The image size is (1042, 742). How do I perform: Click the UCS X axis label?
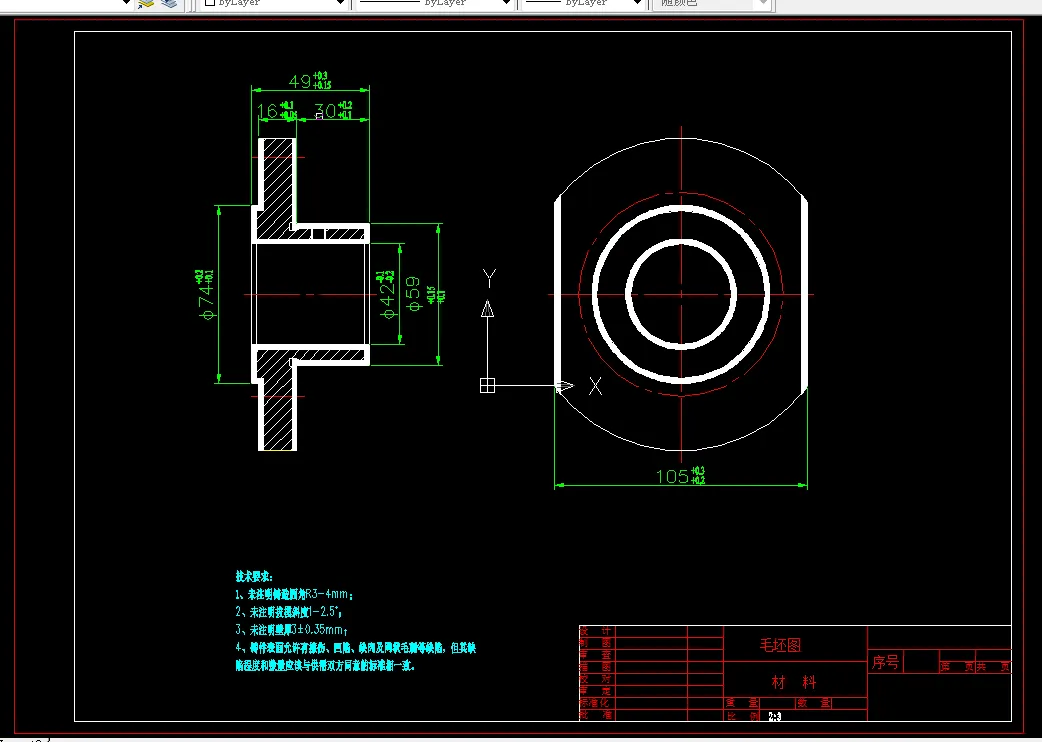(595, 386)
